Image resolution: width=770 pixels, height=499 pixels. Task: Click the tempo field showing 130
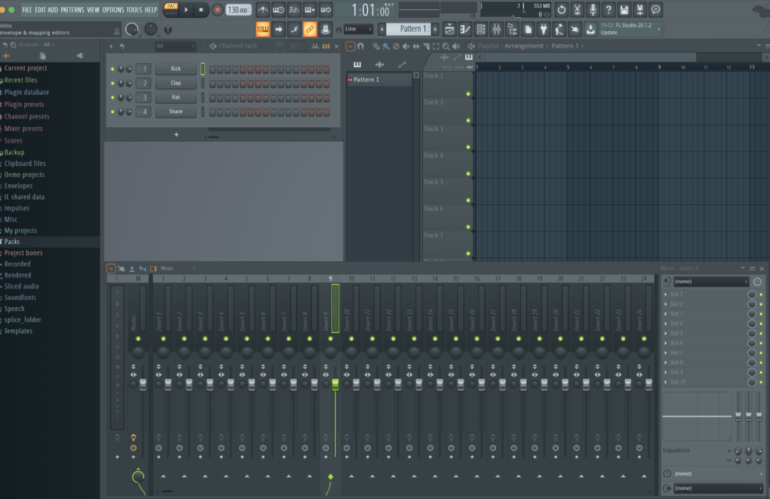[x=239, y=9]
